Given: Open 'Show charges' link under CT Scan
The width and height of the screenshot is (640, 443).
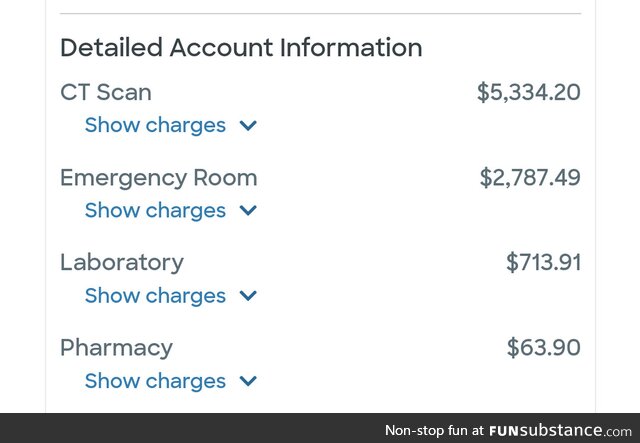Looking at the screenshot, I should pyautogui.click(x=155, y=125).
